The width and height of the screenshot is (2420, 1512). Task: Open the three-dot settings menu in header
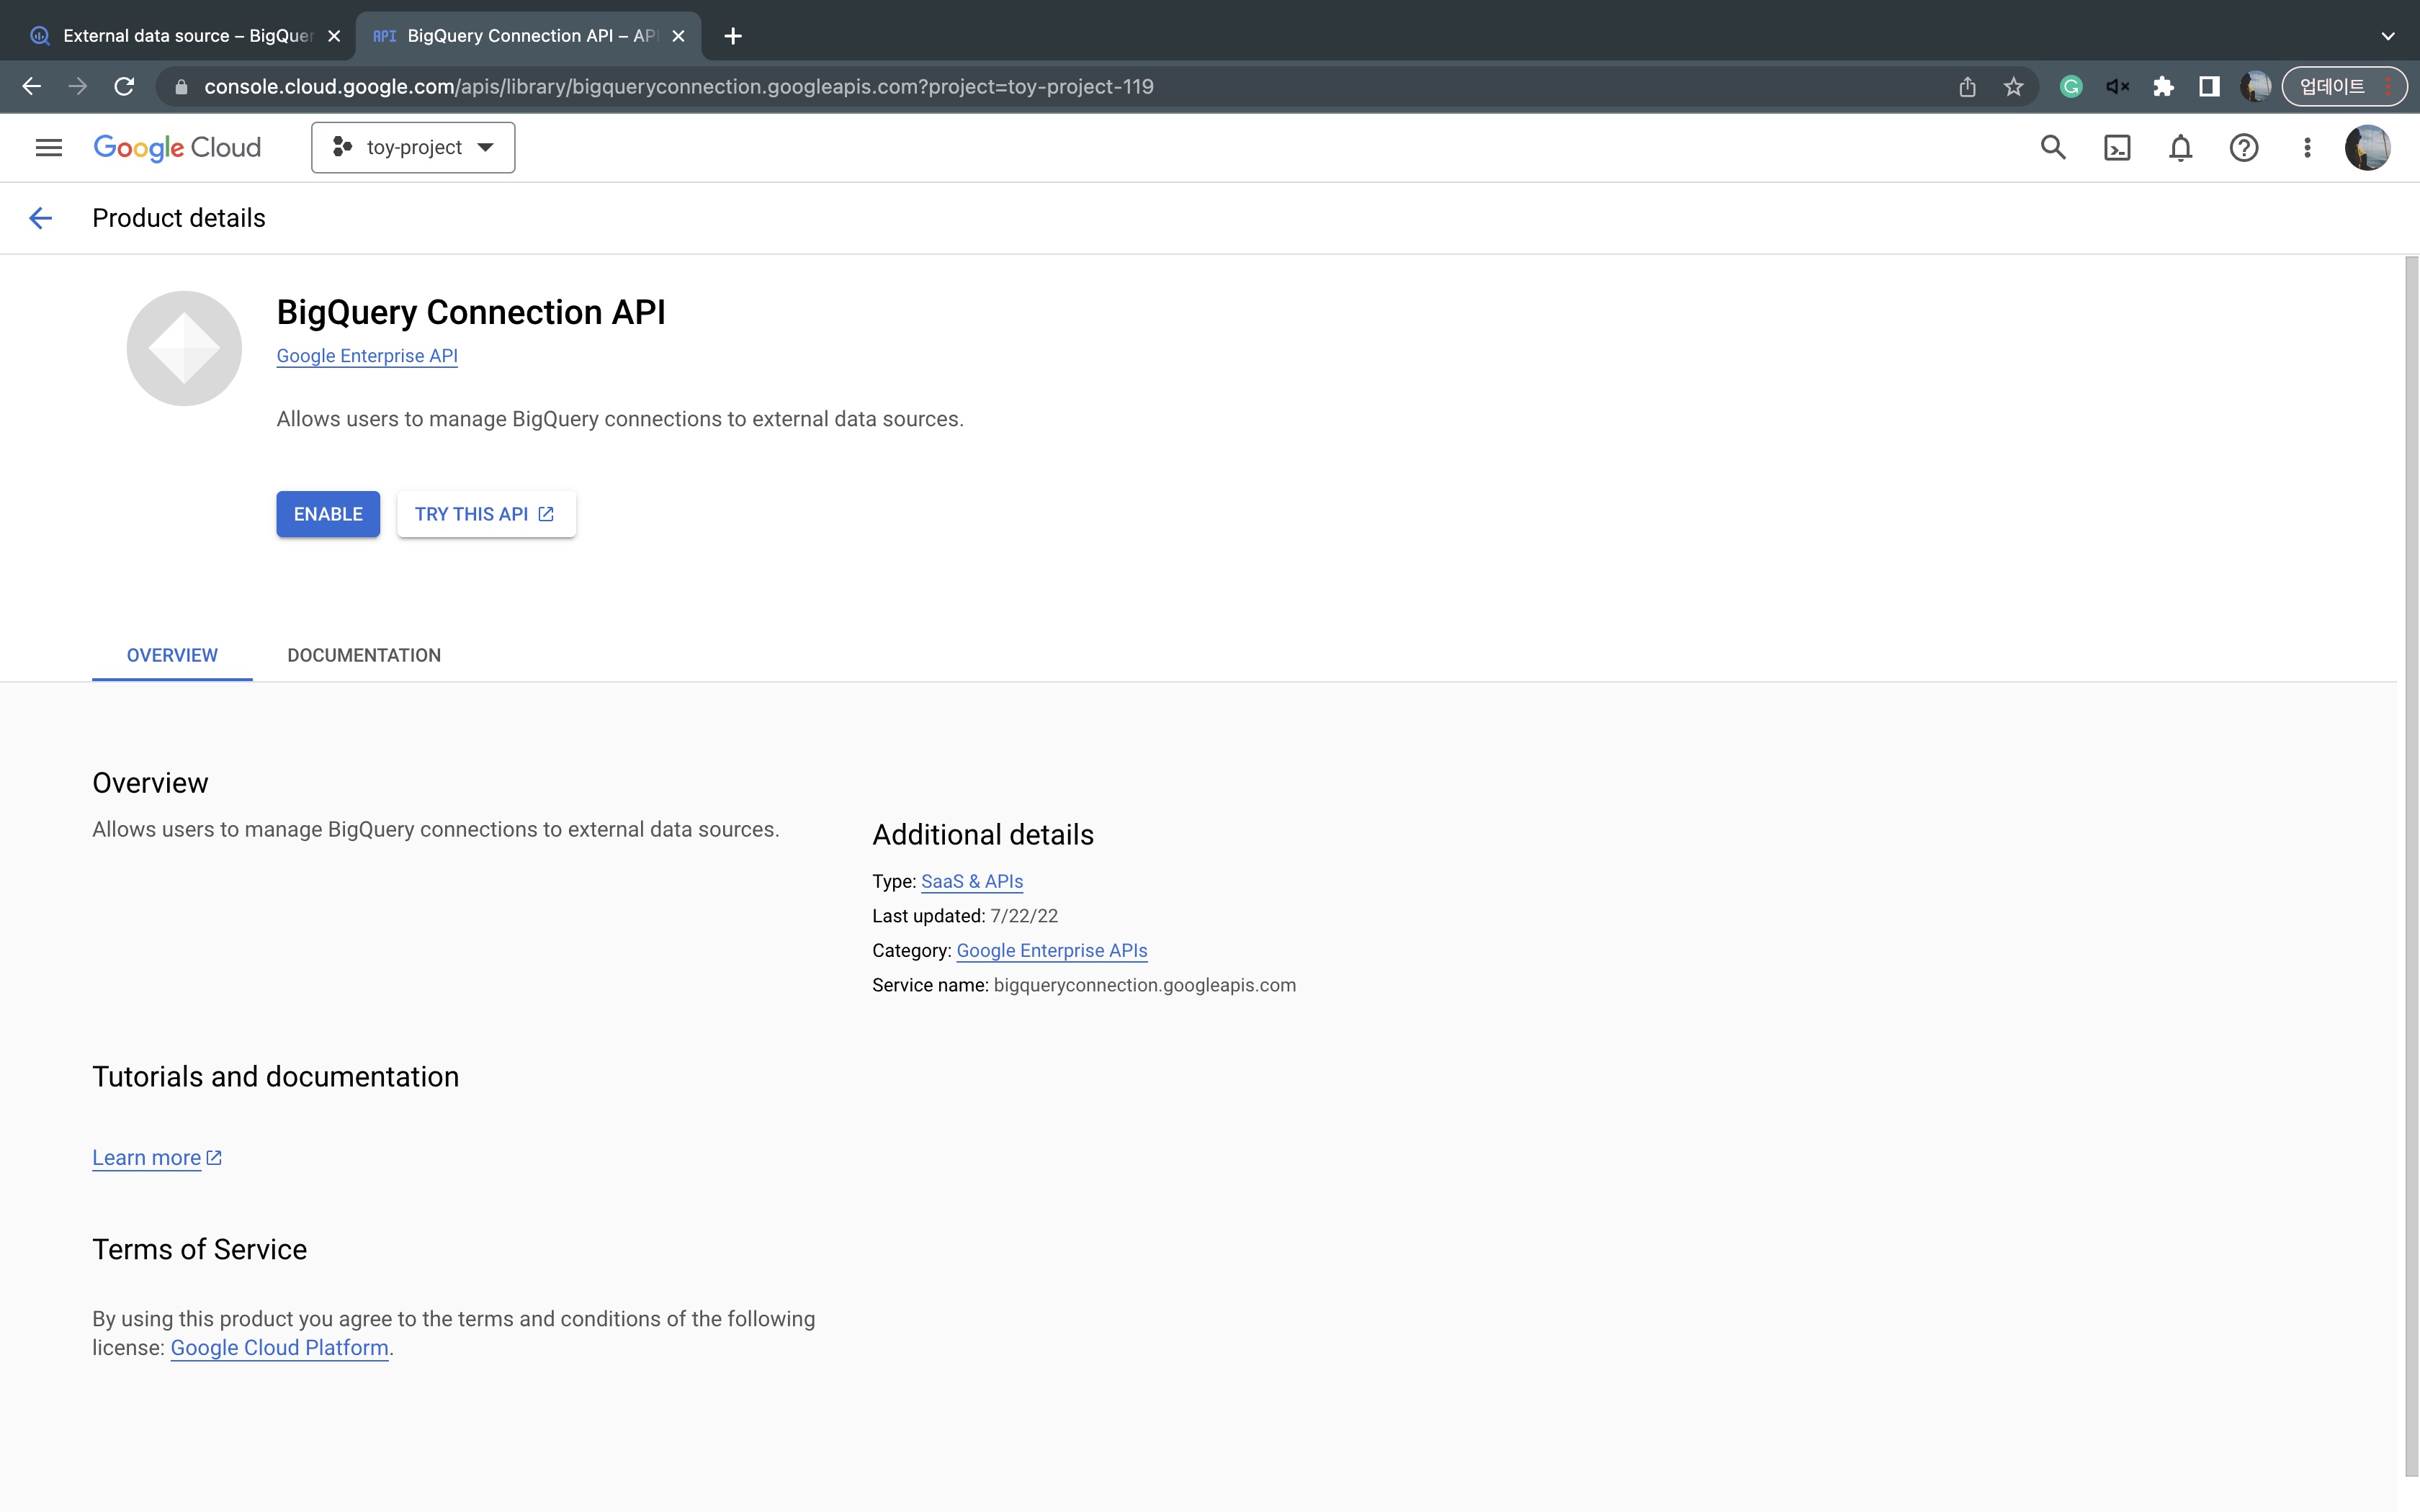[2307, 148]
